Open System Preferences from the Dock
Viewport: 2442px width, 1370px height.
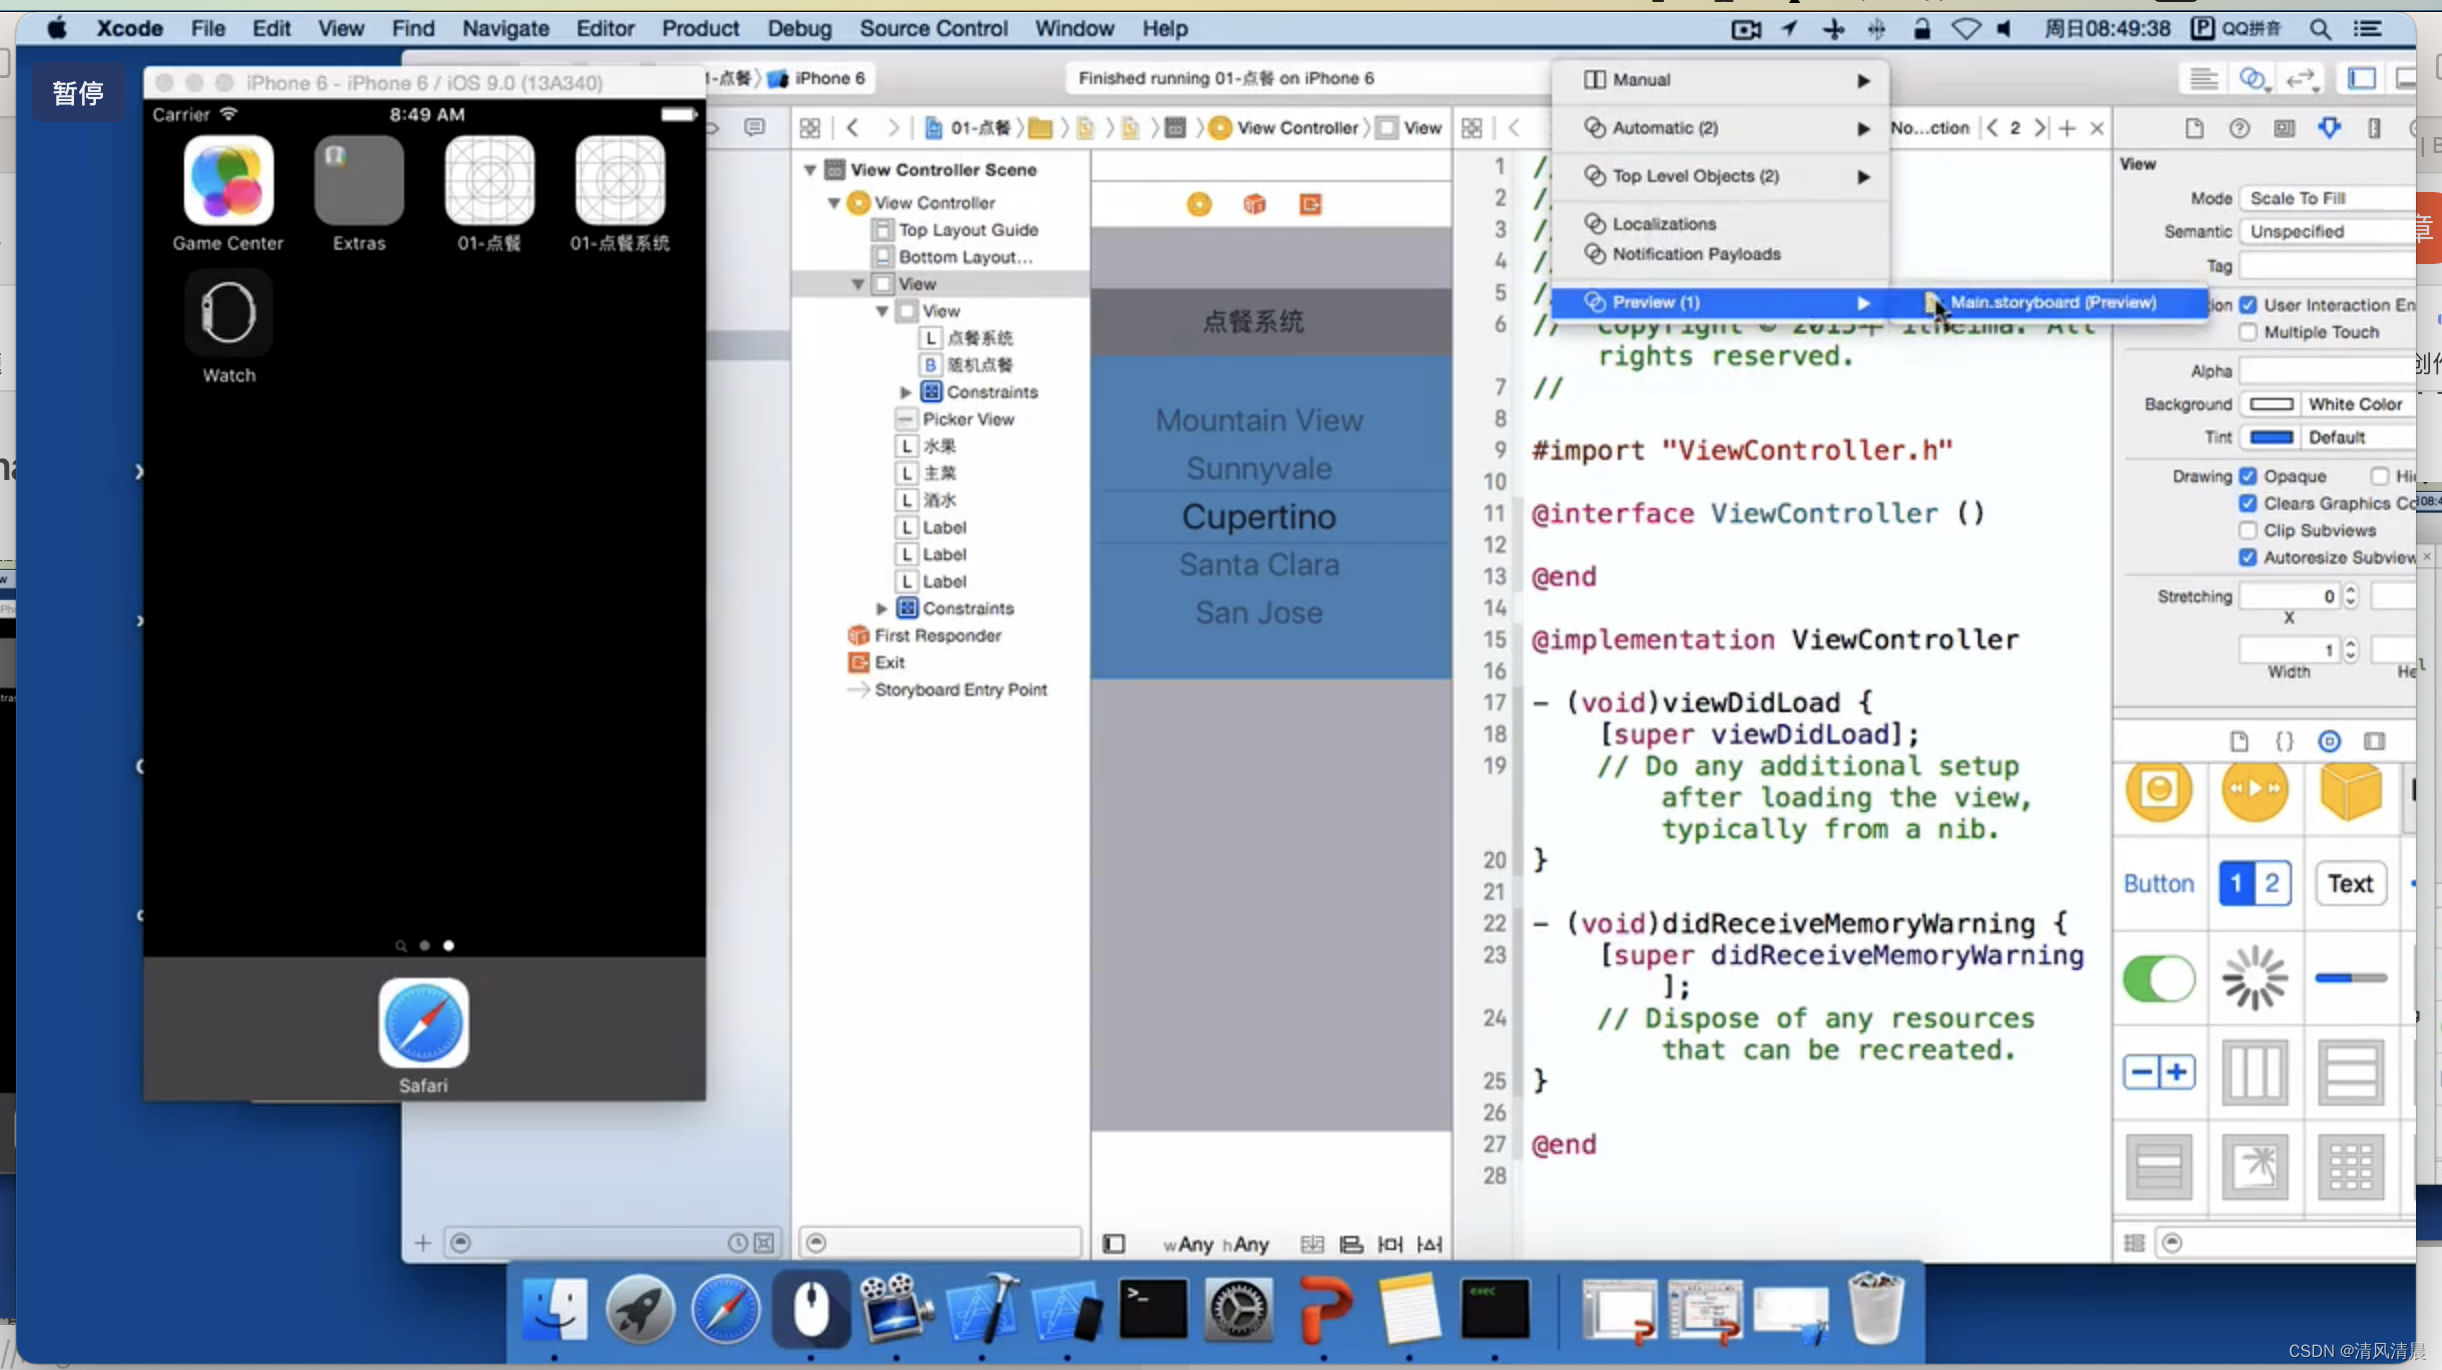coord(1238,1309)
